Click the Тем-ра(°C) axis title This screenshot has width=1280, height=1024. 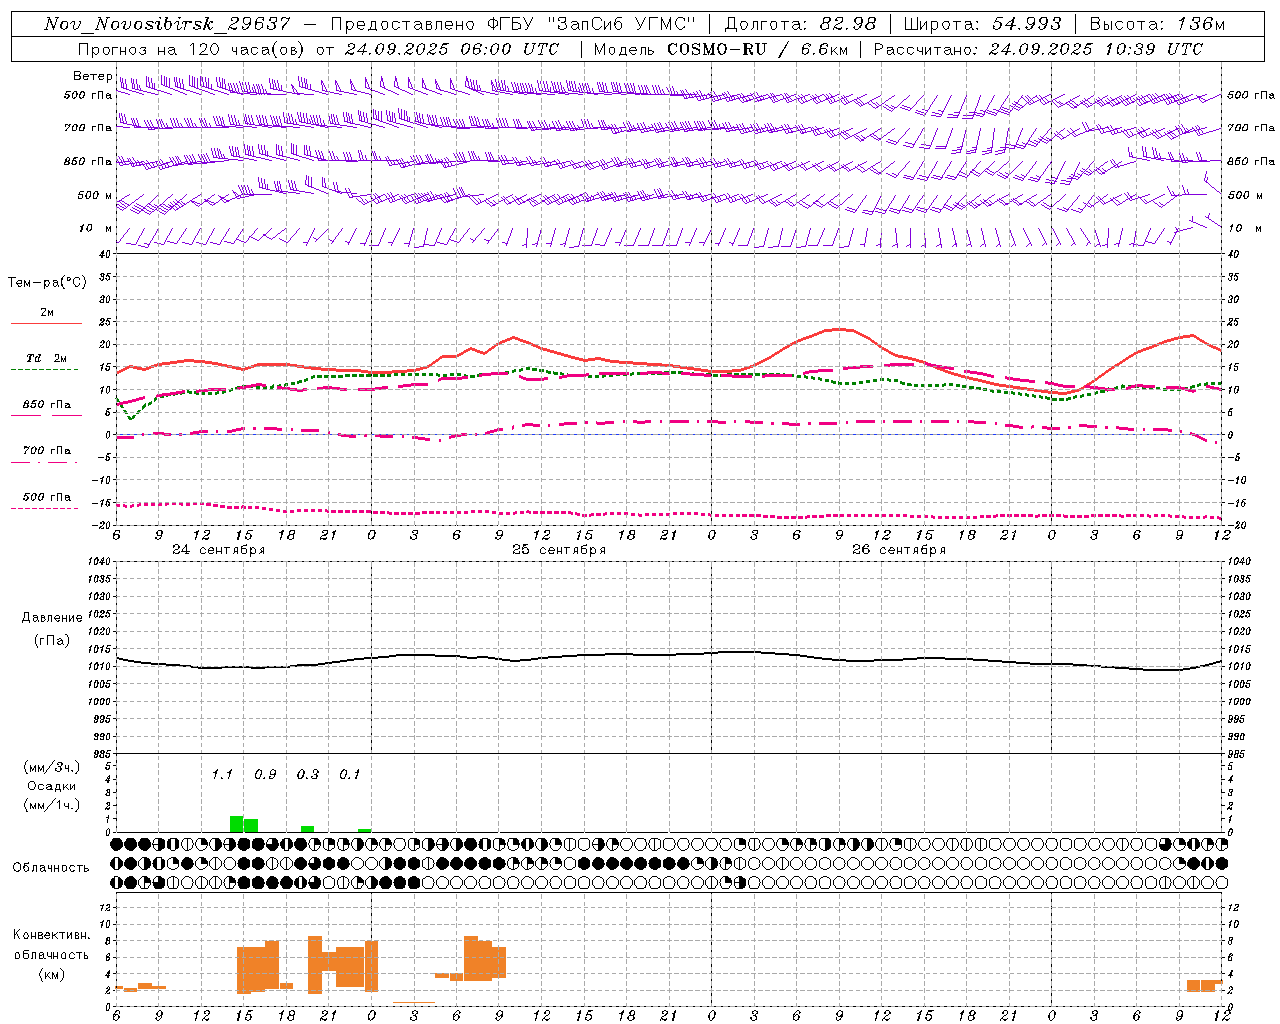click(x=47, y=283)
